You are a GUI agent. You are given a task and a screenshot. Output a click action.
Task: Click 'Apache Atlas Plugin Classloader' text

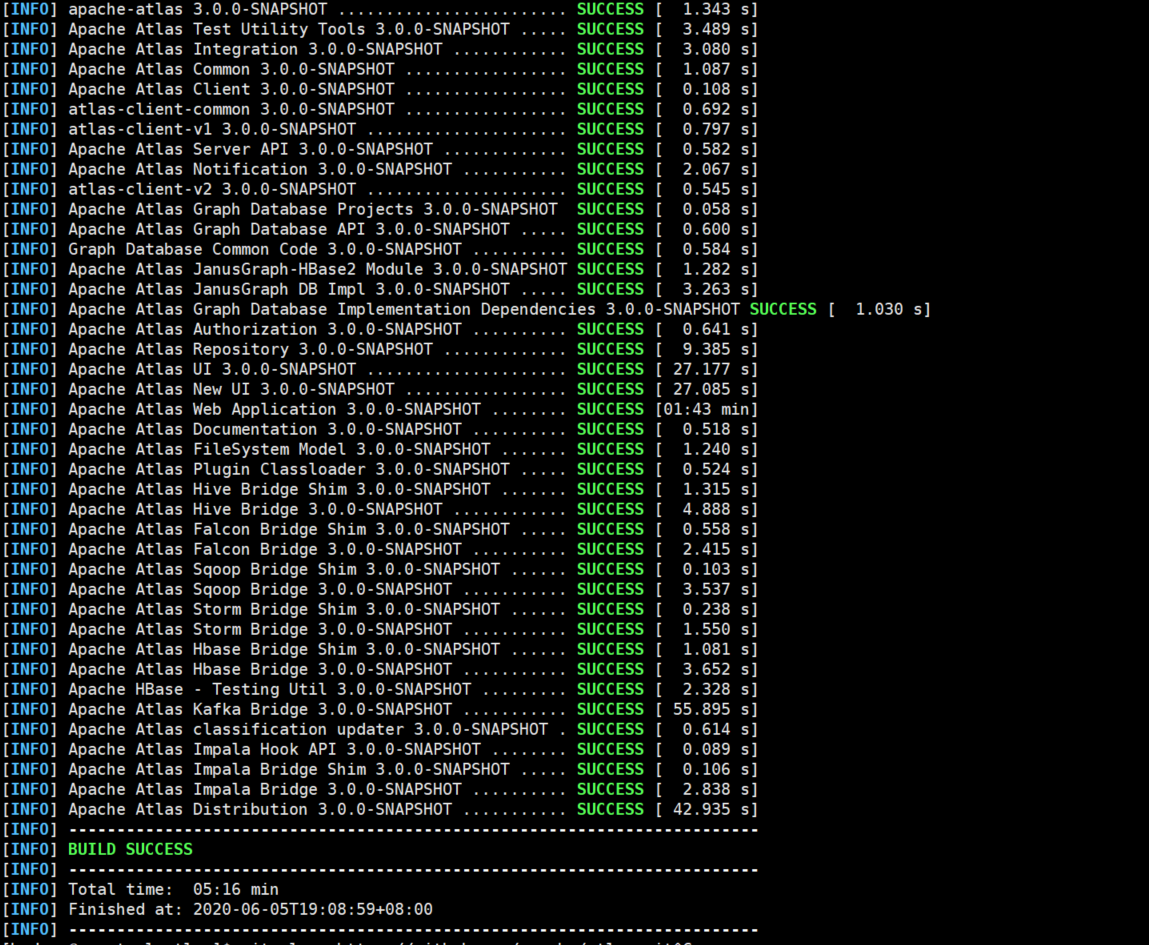(216, 470)
